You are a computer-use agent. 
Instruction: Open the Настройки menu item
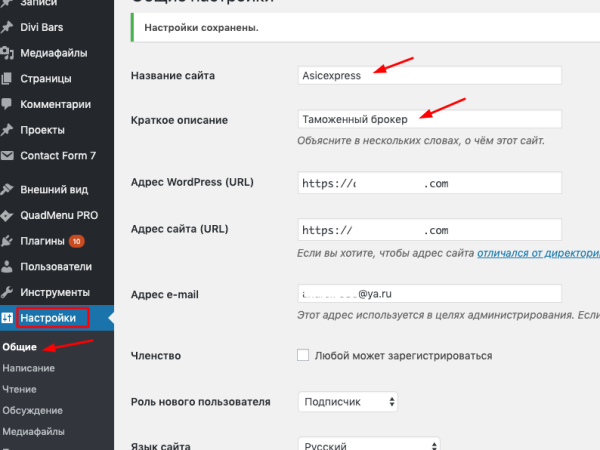[x=46, y=318]
